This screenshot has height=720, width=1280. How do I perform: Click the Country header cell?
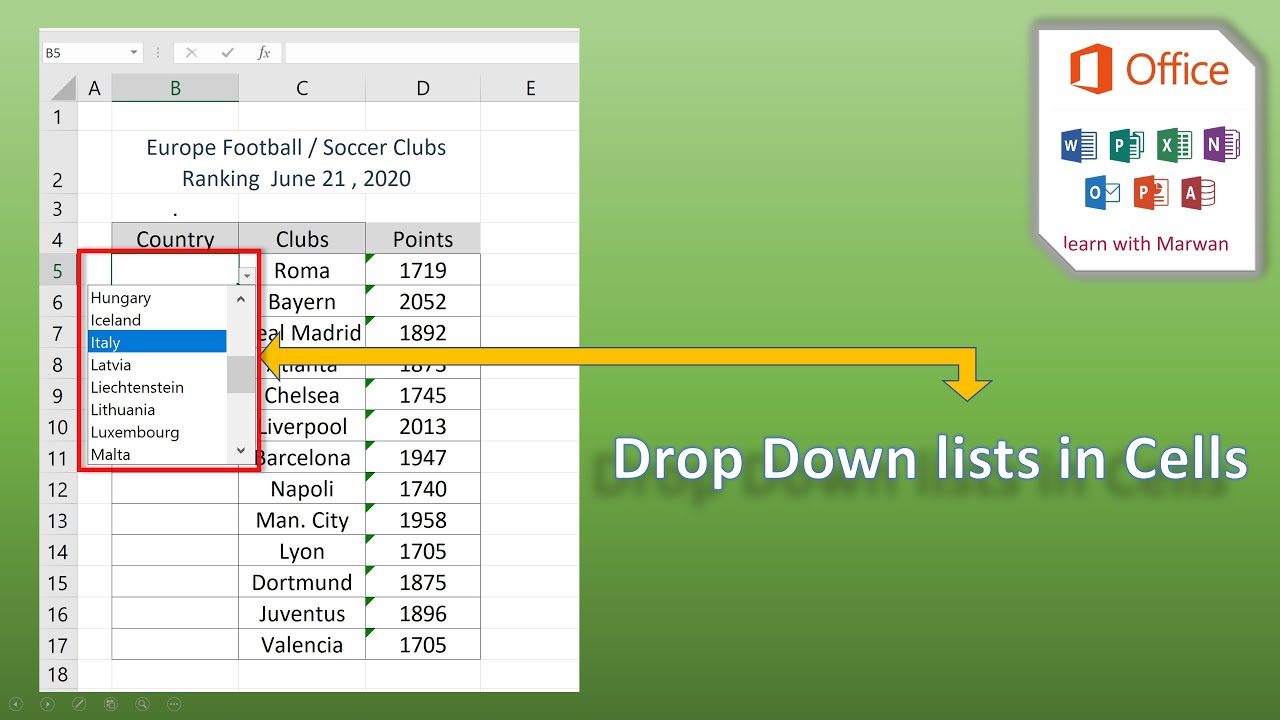(175, 238)
